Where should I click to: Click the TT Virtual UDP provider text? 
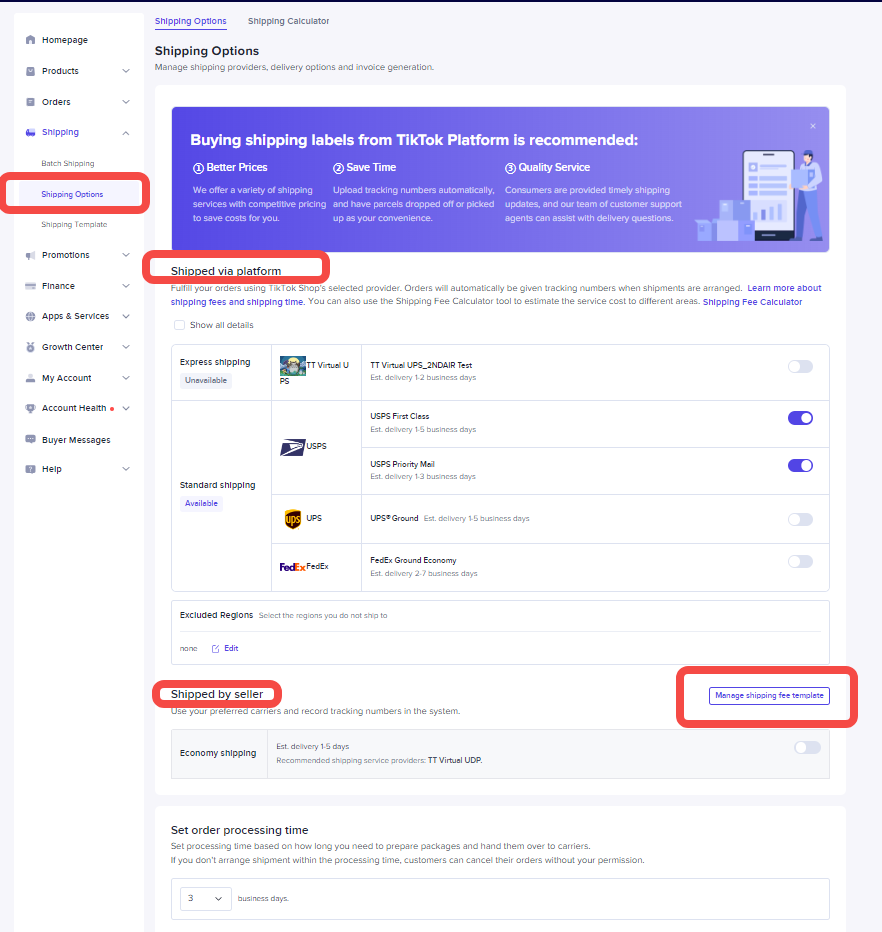(455, 760)
